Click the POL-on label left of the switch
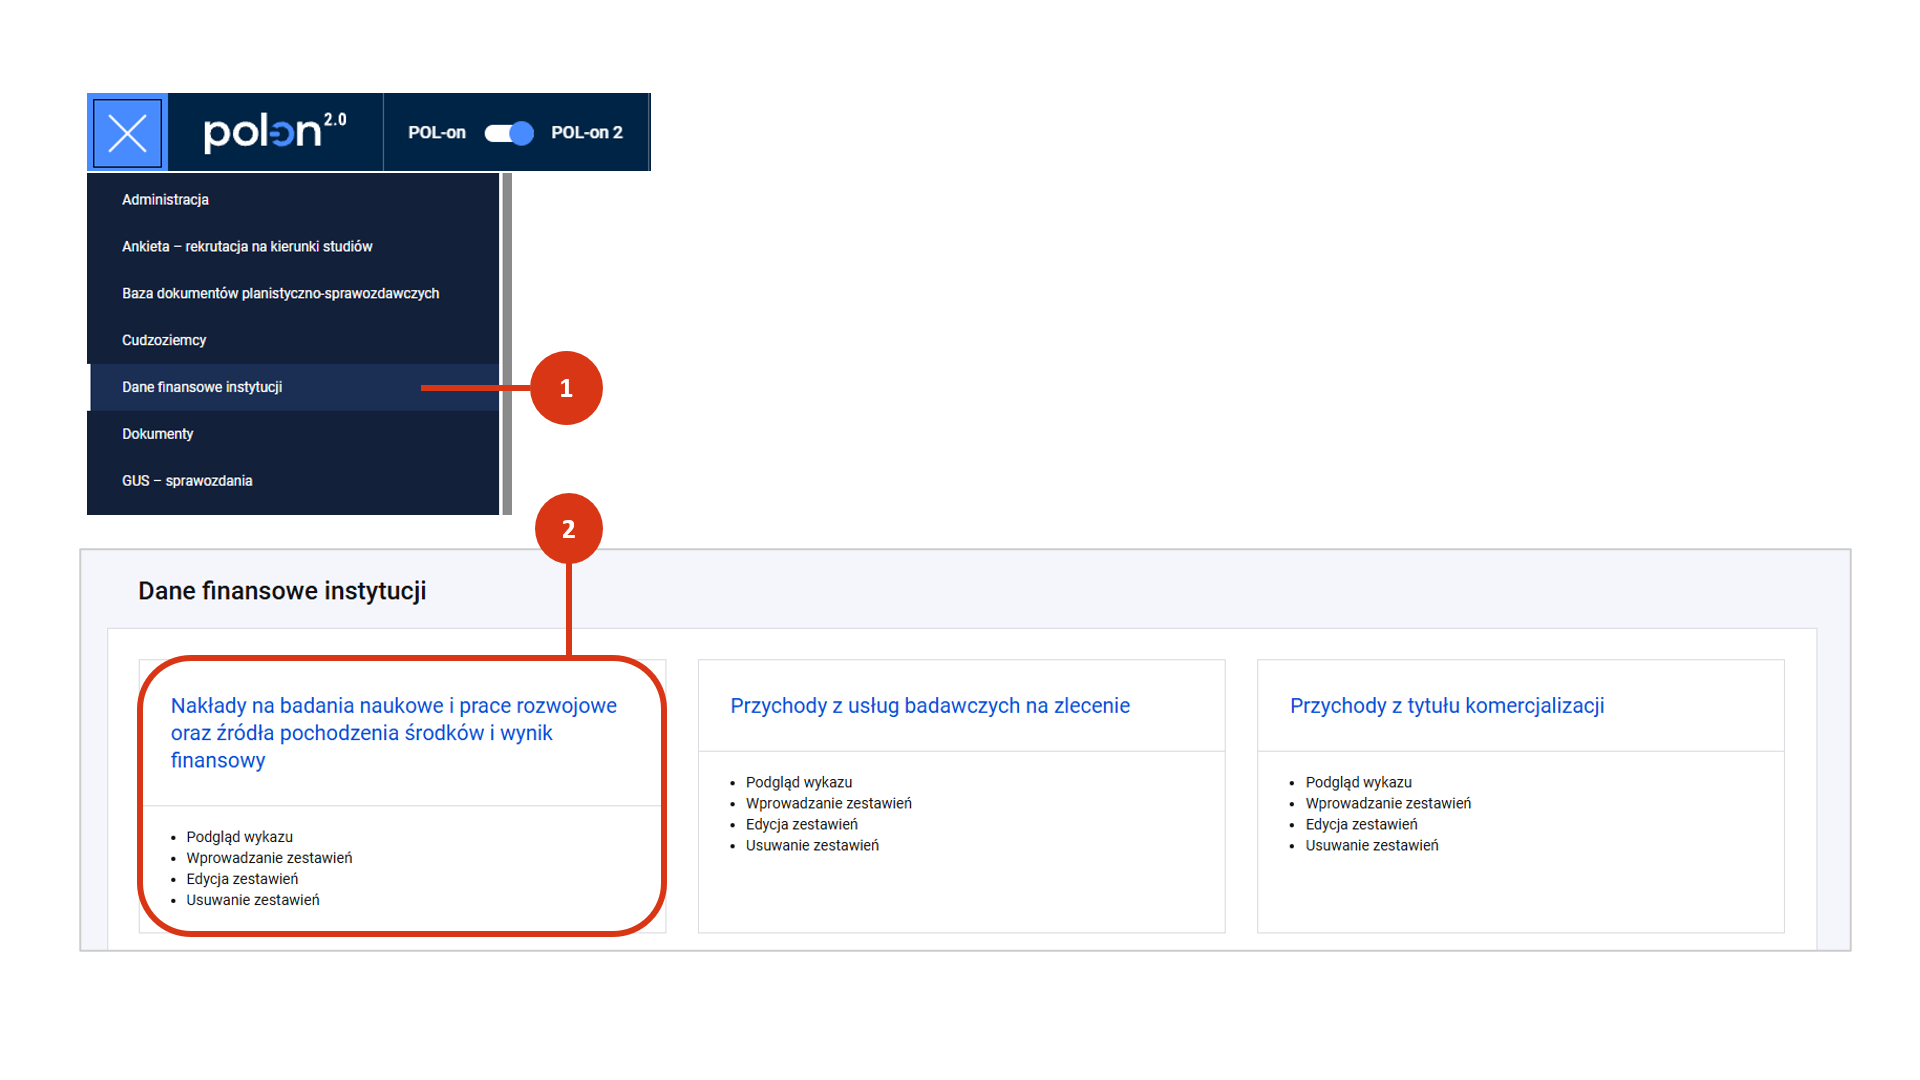The height and width of the screenshot is (1080, 1920). point(436,133)
